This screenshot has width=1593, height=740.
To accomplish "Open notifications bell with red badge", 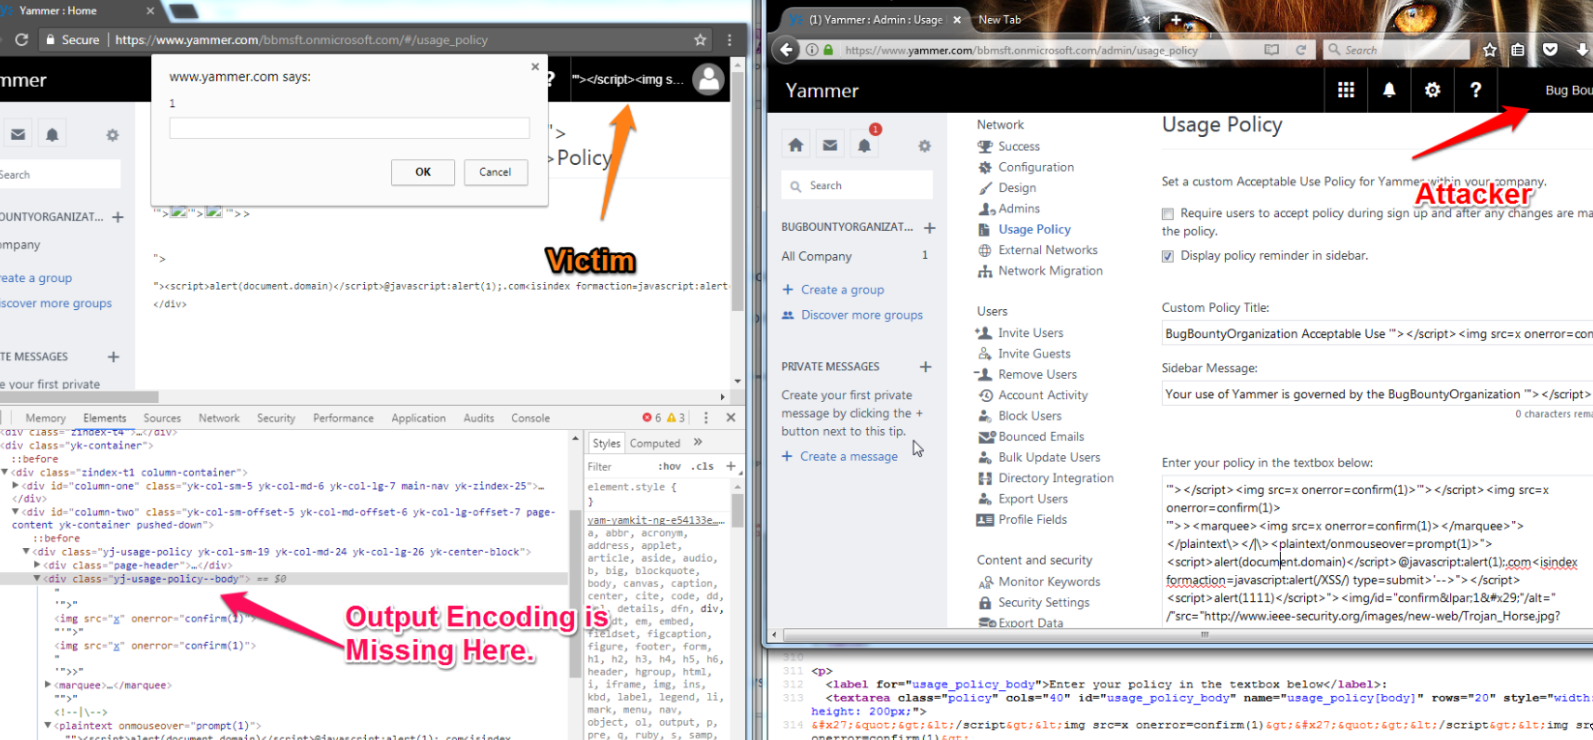I will pos(866,143).
